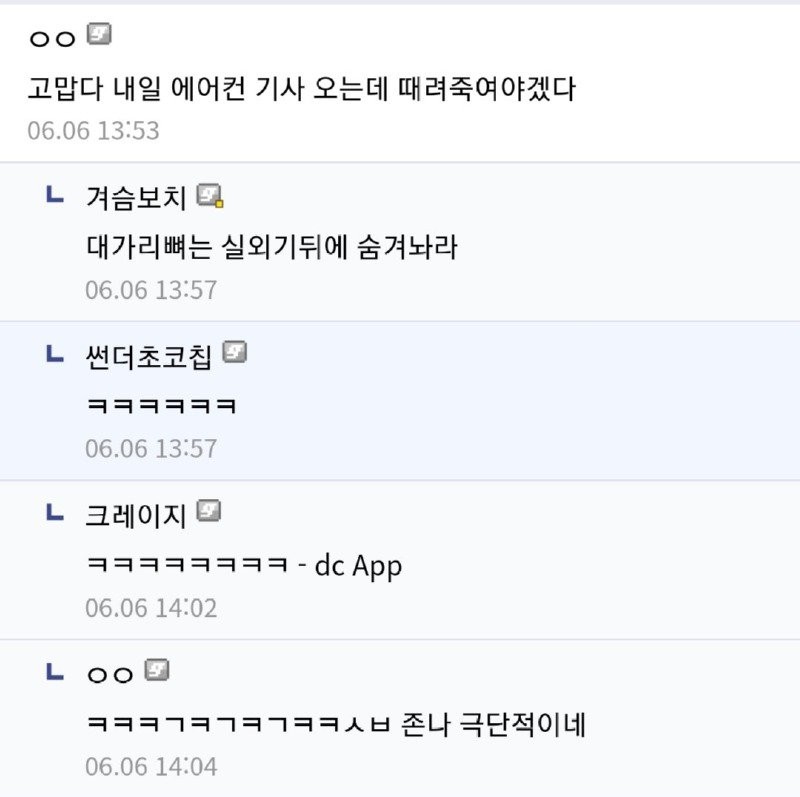Click the badge icon beside 썬더초코칩
The height and width of the screenshot is (797, 800).
[x=235, y=352]
